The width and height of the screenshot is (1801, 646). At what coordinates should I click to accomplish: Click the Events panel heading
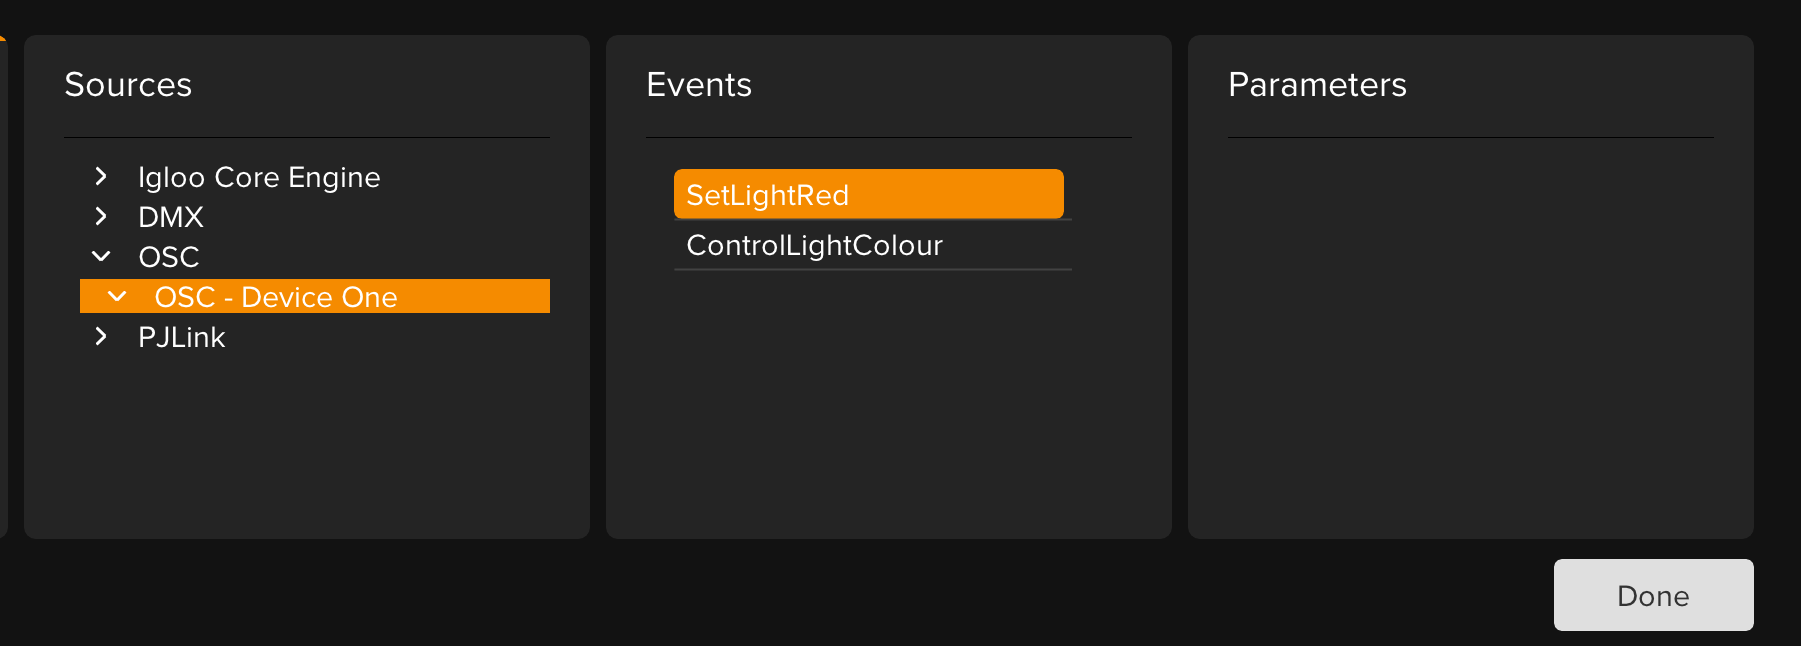click(699, 85)
